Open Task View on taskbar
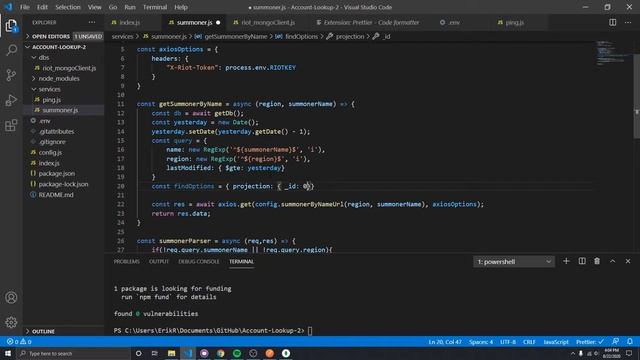 (155, 353)
